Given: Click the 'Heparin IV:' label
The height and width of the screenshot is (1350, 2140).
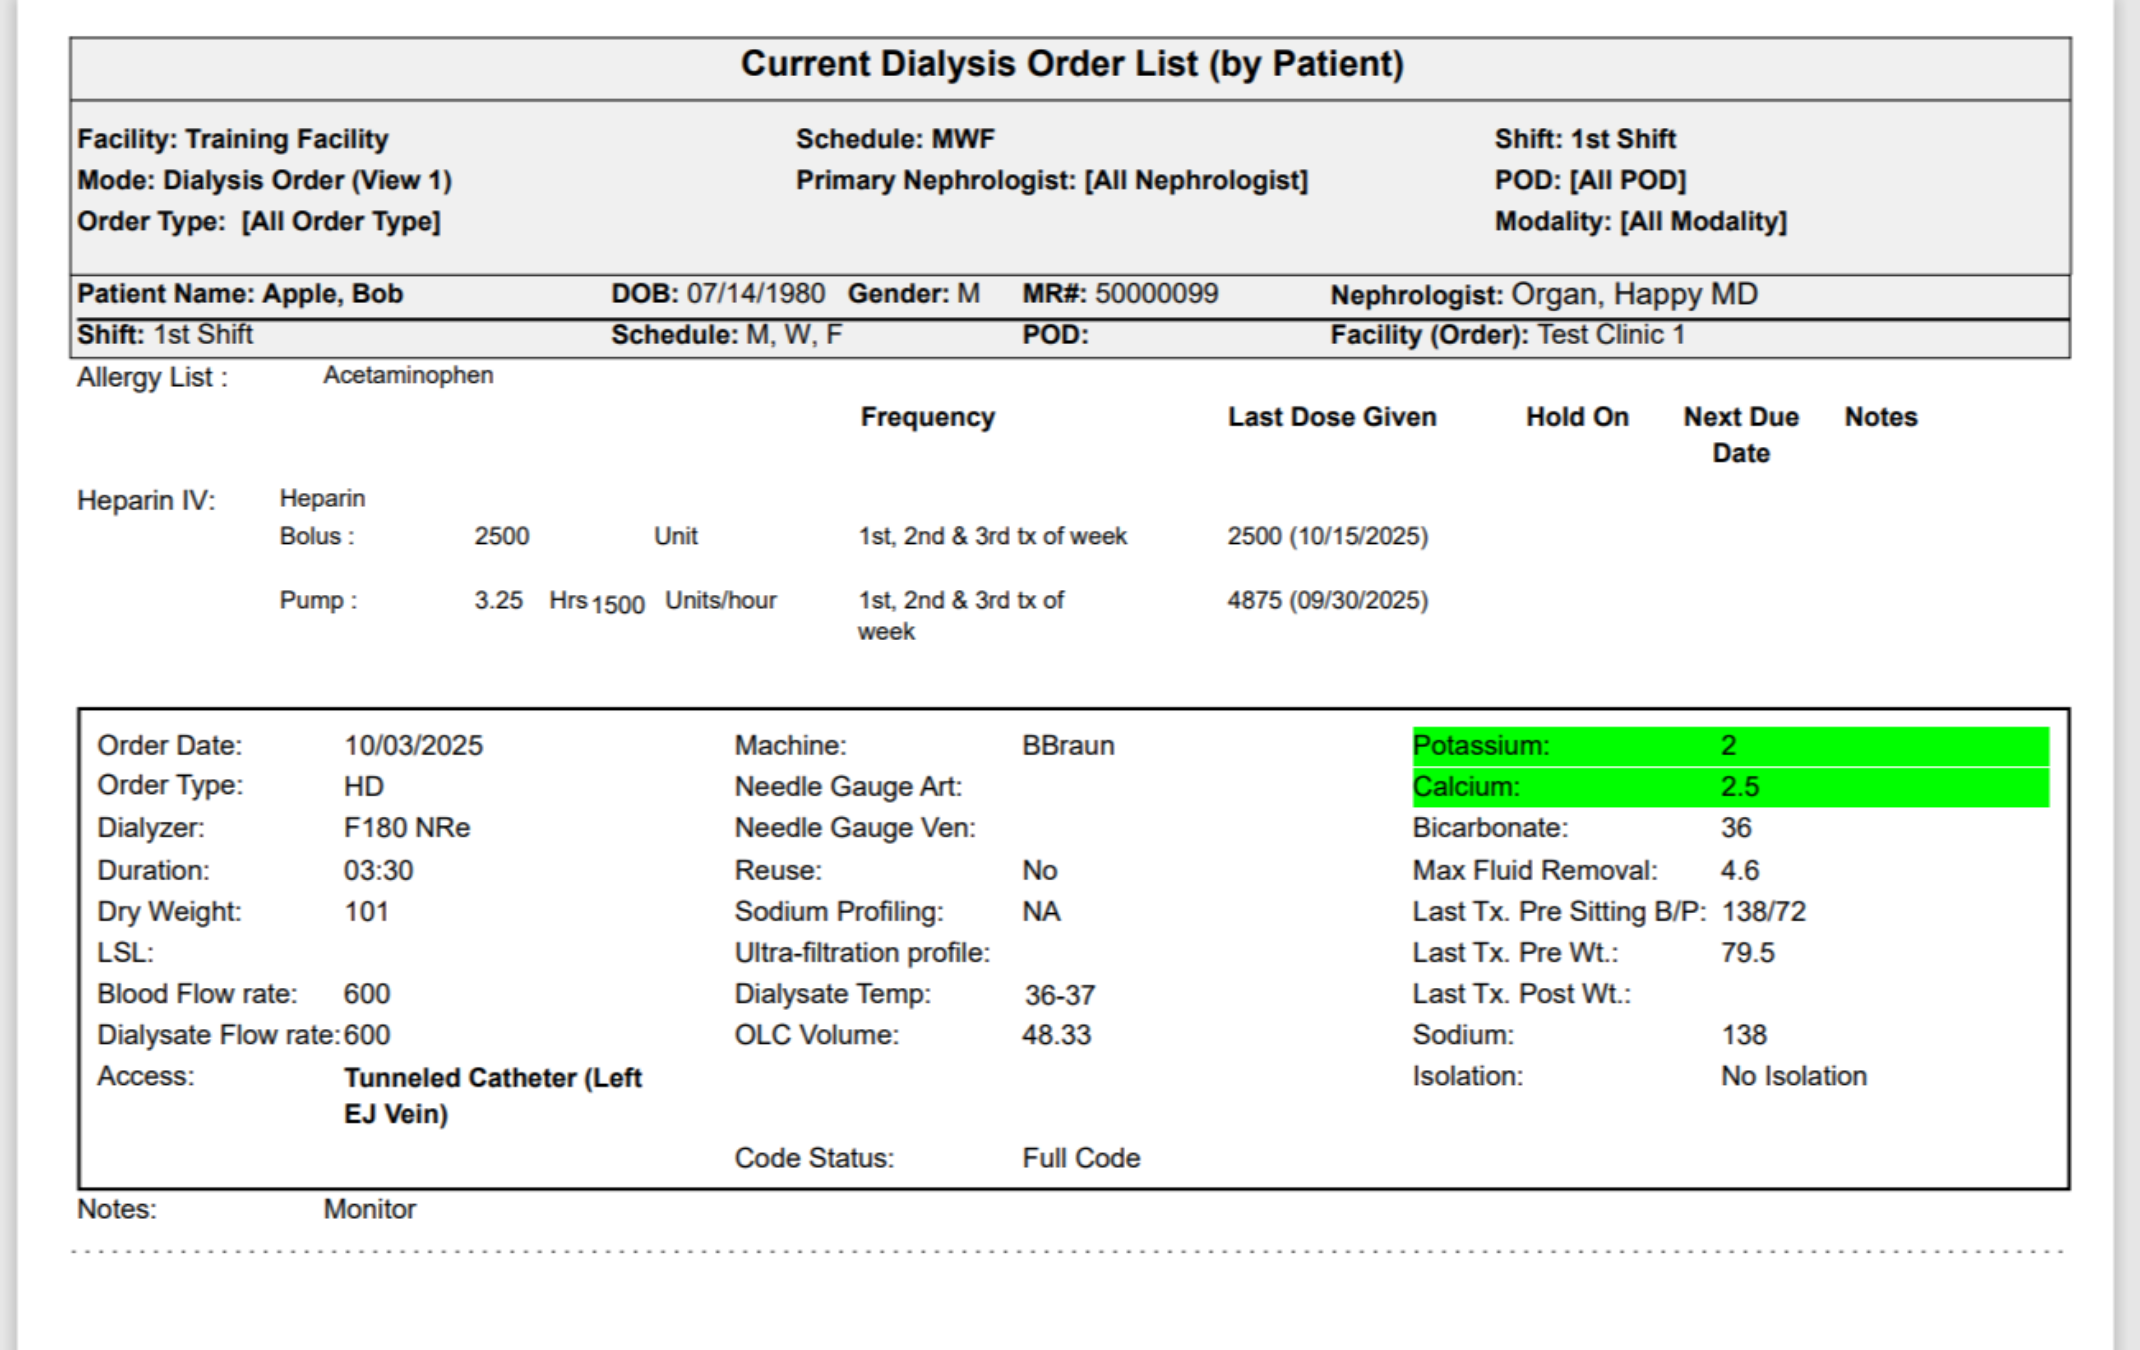Looking at the screenshot, I should click(146, 500).
